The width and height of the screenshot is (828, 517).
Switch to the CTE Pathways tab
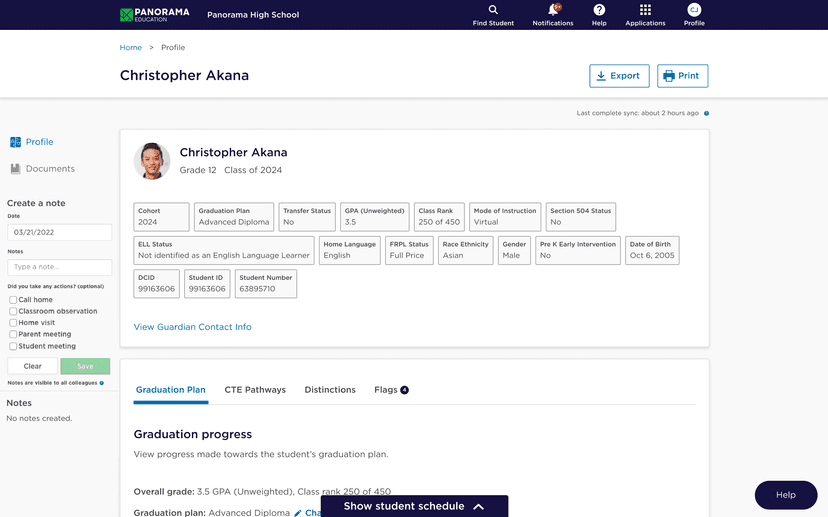click(x=255, y=390)
